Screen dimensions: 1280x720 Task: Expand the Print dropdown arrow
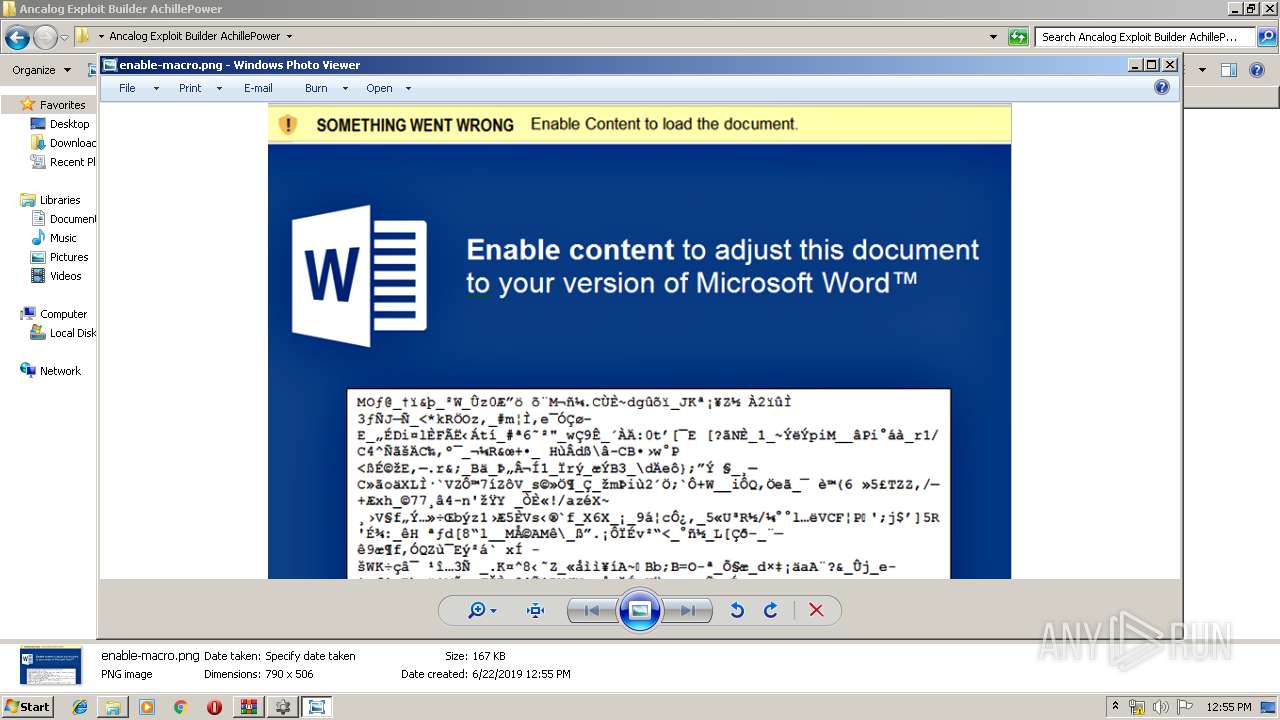pos(219,89)
